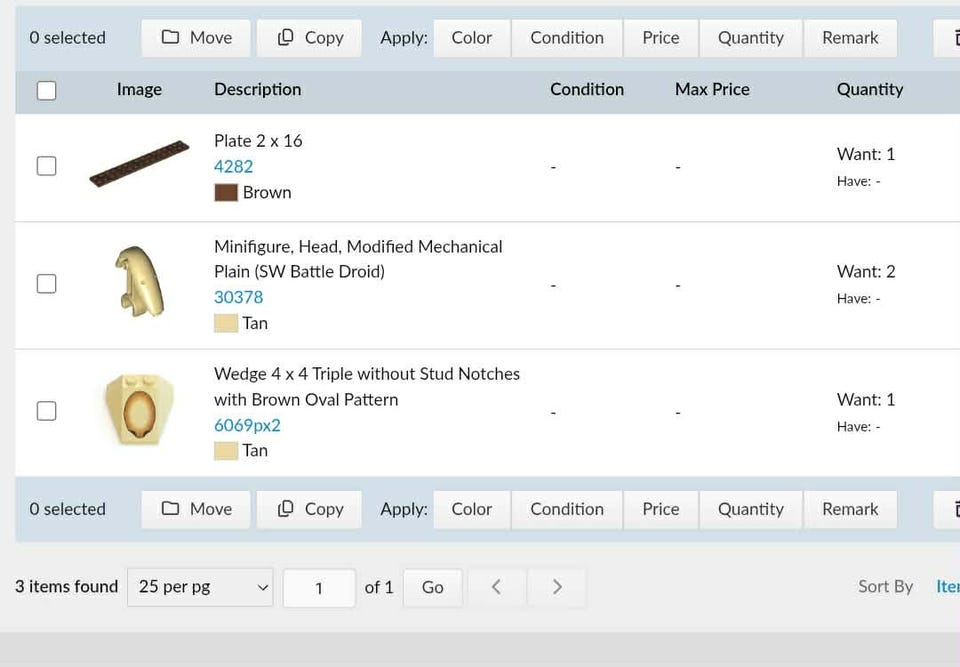This screenshot has width=960, height=667.
Task: Go to previous page arrow
Action: (x=497, y=587)
